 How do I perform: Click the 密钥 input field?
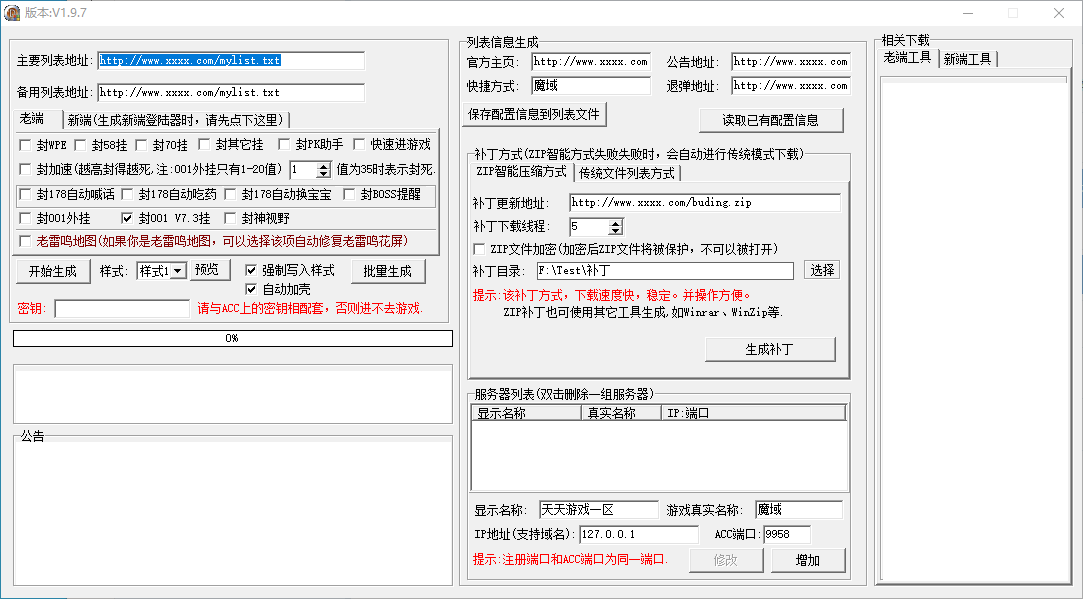click(122, 309)
